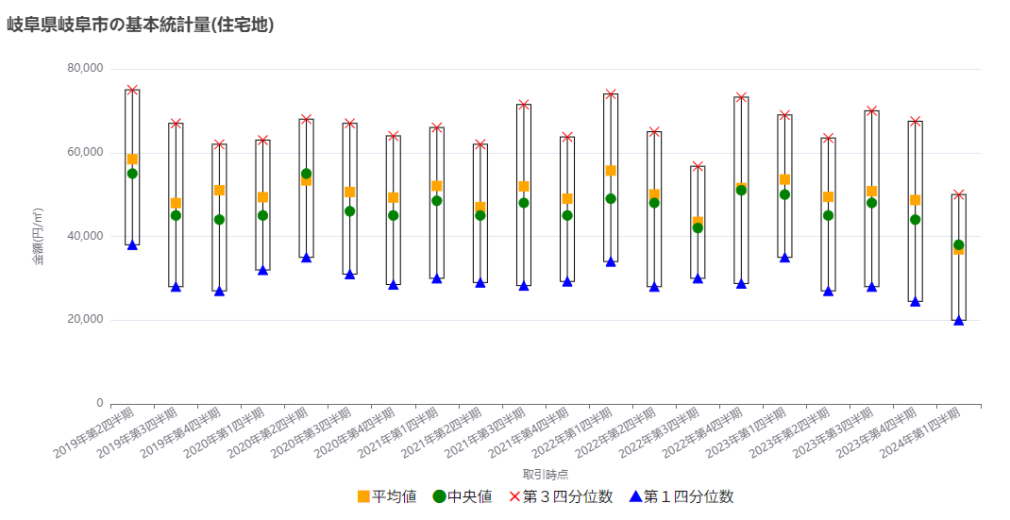Image resolution: width=1010 pixels, height=520 pixels.
Task: Click the green median circle for 2022年第4四半期
Action: pyautogui.click(x=741, y=190)
